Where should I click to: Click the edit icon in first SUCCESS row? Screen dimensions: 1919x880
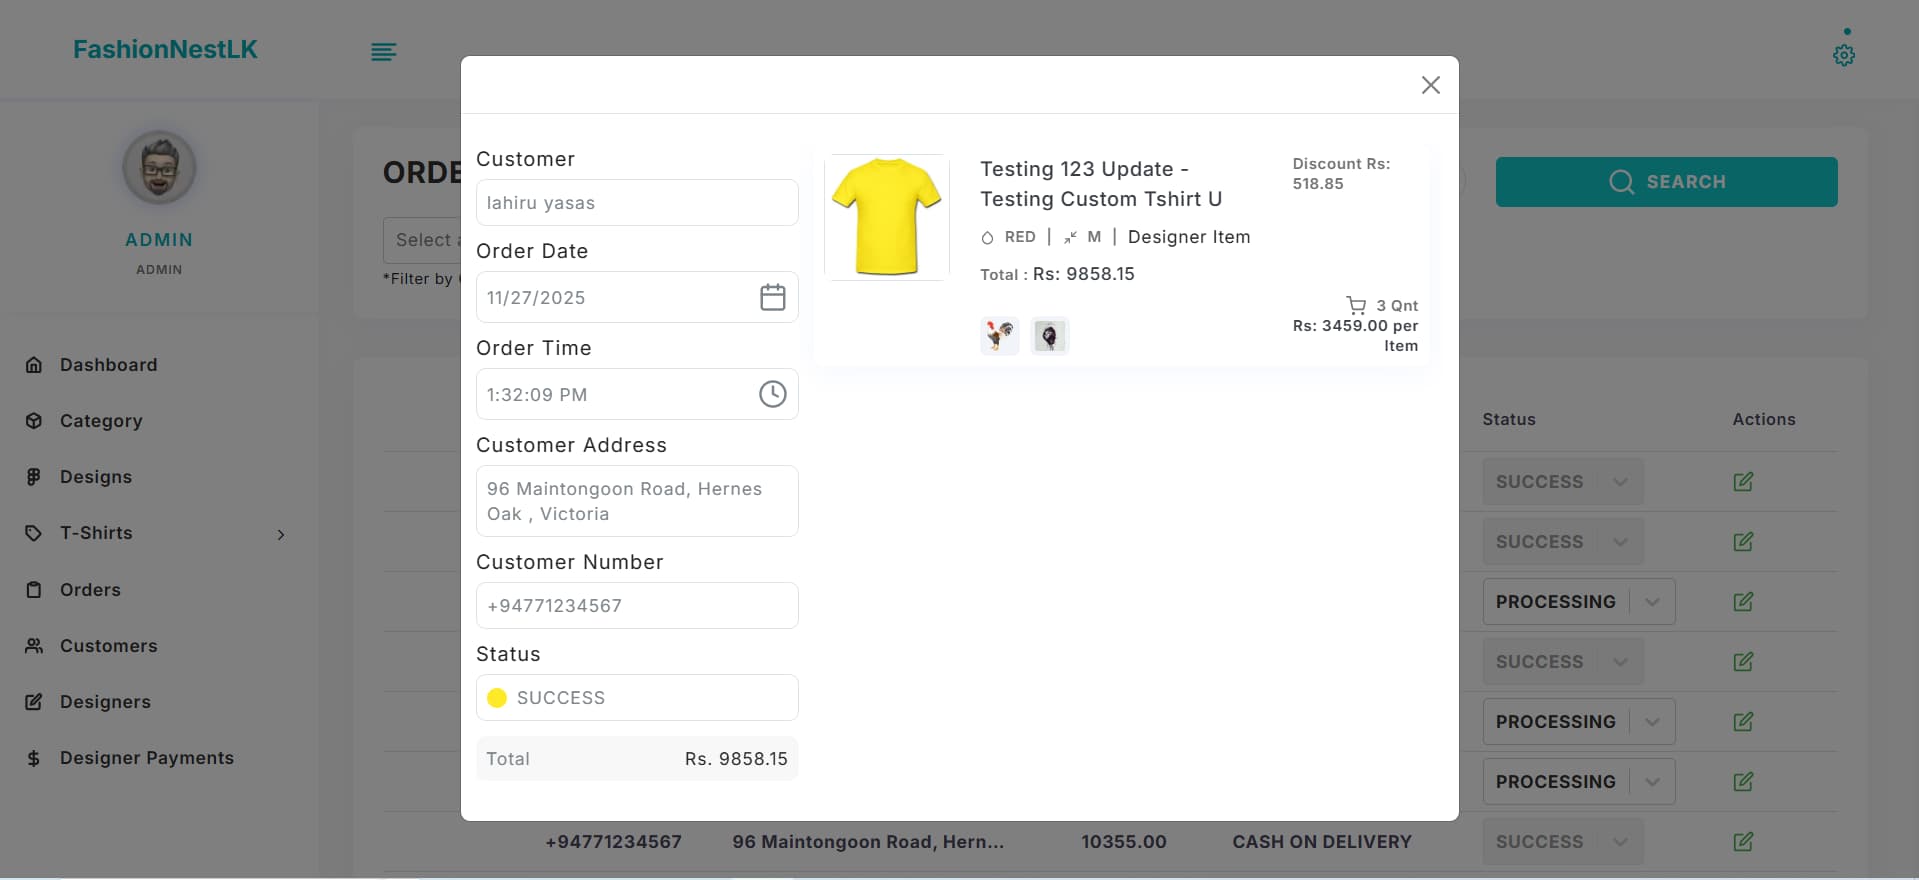pyautogui.click(x=1743, y=482)
